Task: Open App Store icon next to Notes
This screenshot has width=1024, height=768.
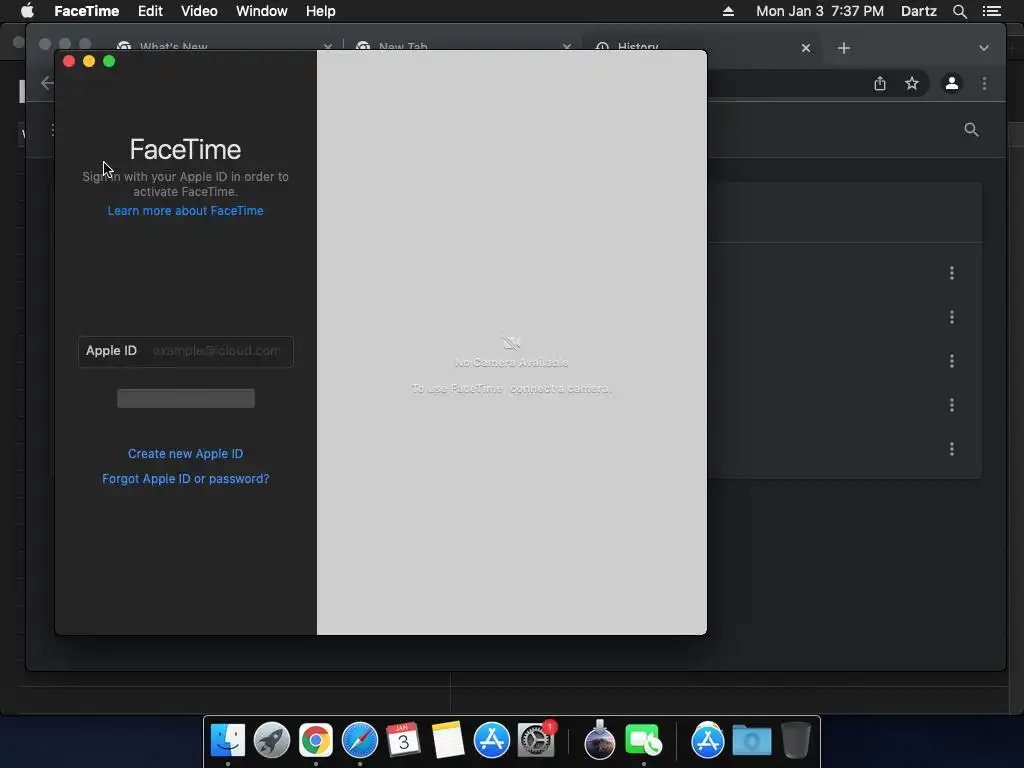Action: [x=491, y=740]
